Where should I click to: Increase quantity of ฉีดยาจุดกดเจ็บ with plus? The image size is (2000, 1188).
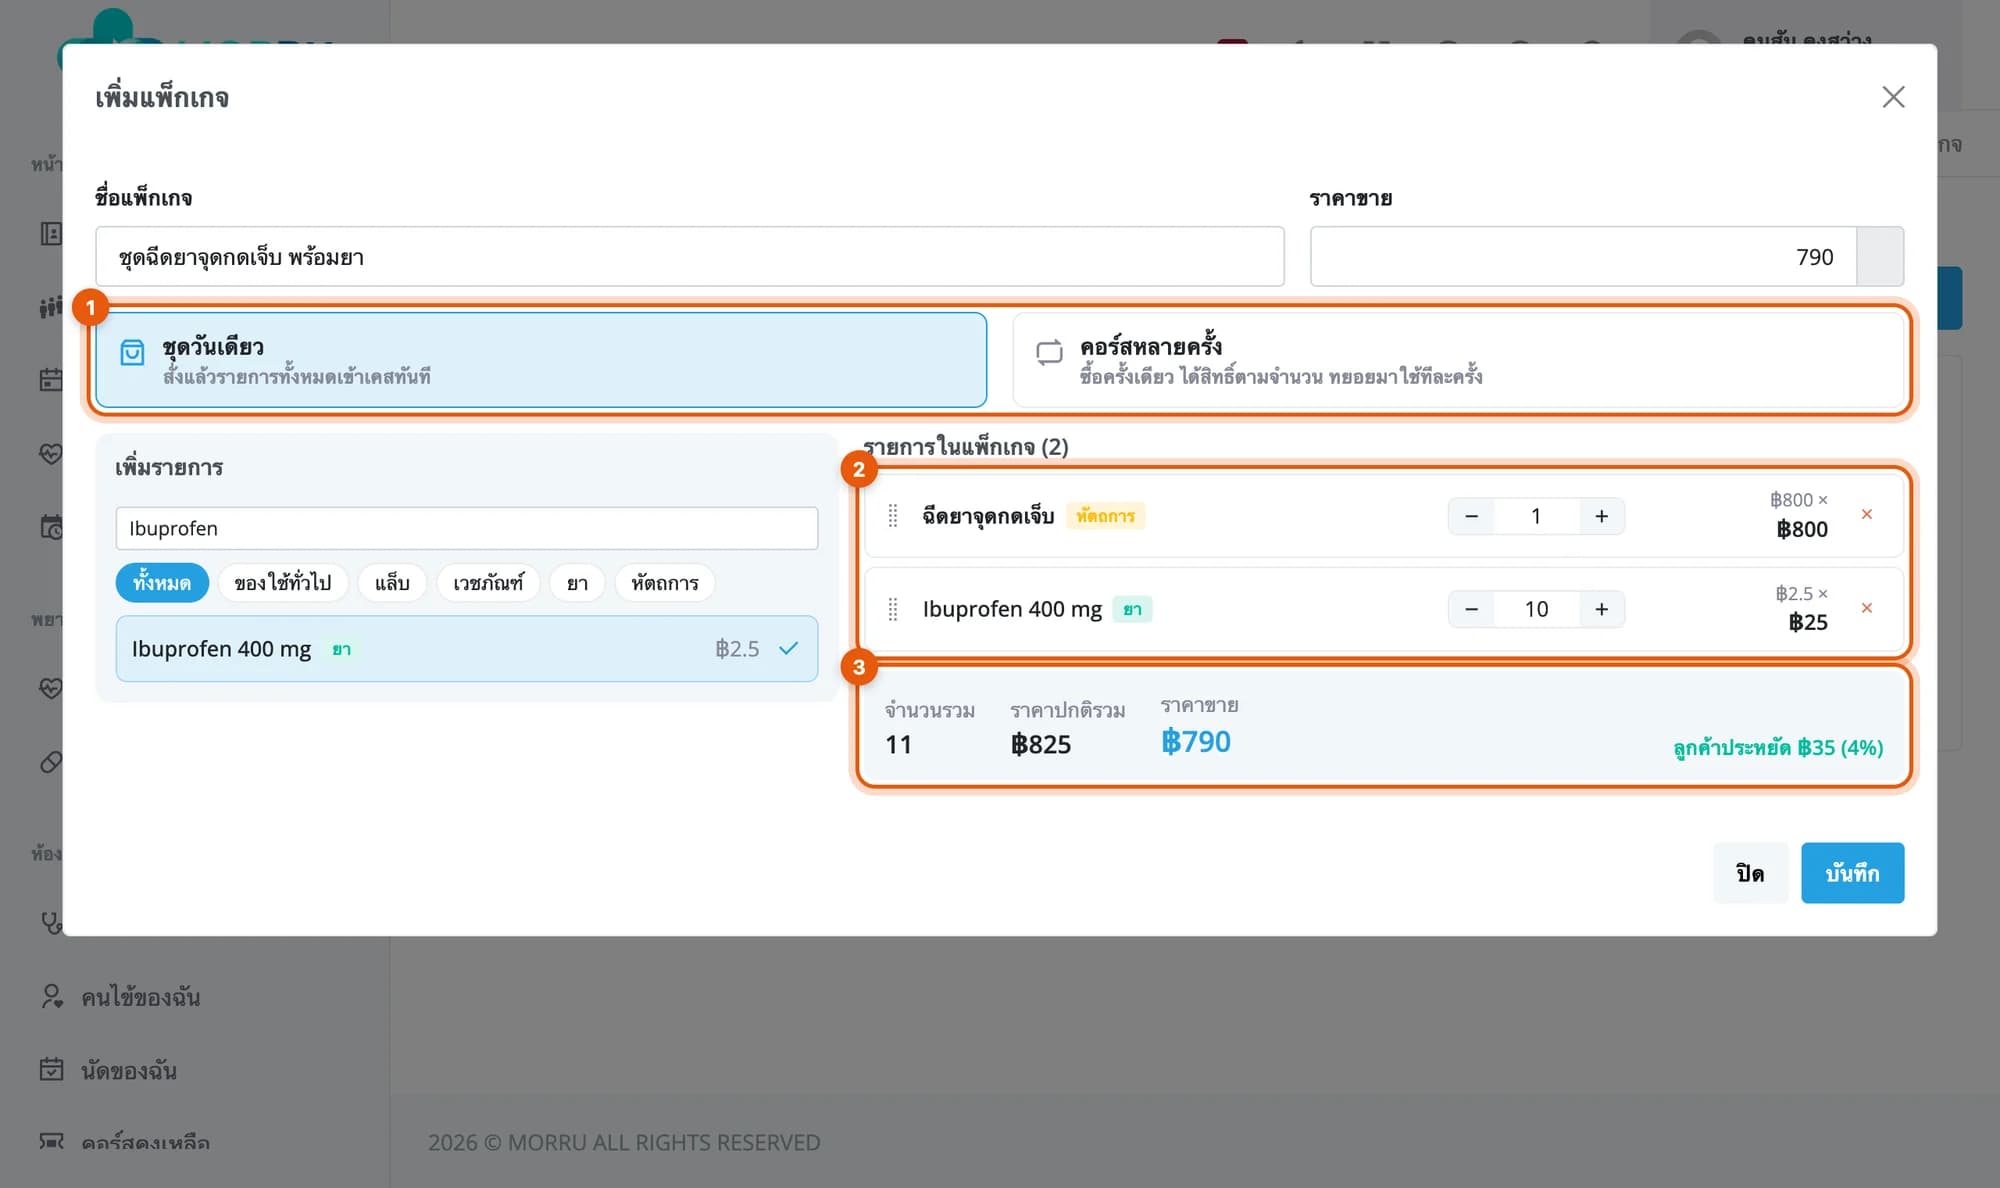click(1602, 516)
